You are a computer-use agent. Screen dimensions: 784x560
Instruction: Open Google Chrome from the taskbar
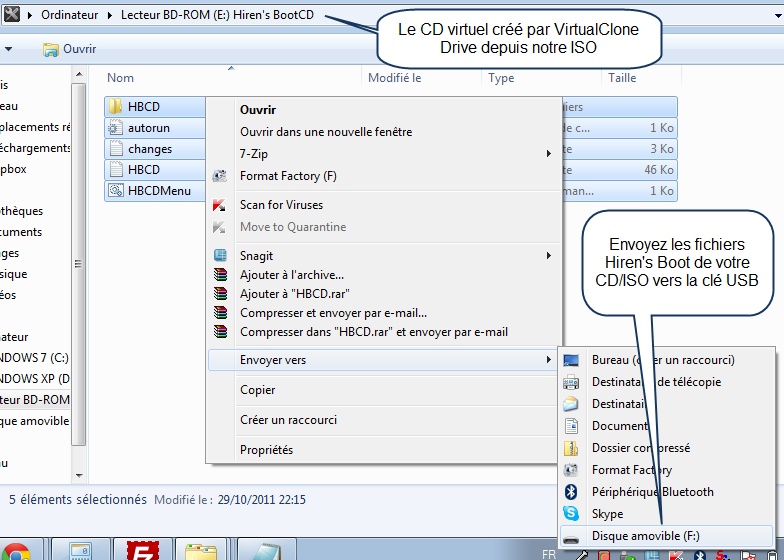(15, 551)
